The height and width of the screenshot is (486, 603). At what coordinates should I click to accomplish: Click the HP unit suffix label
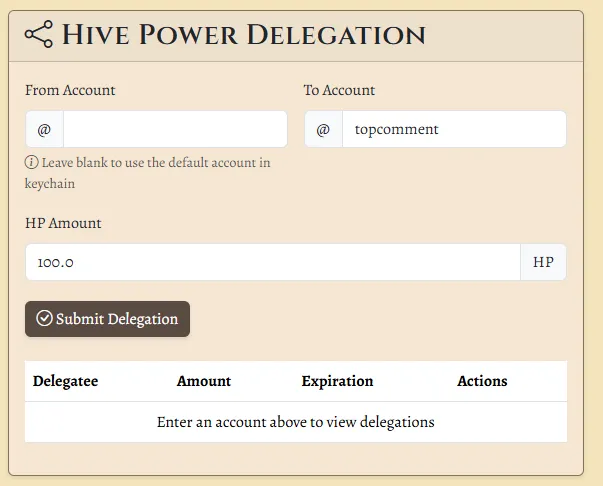543,262
